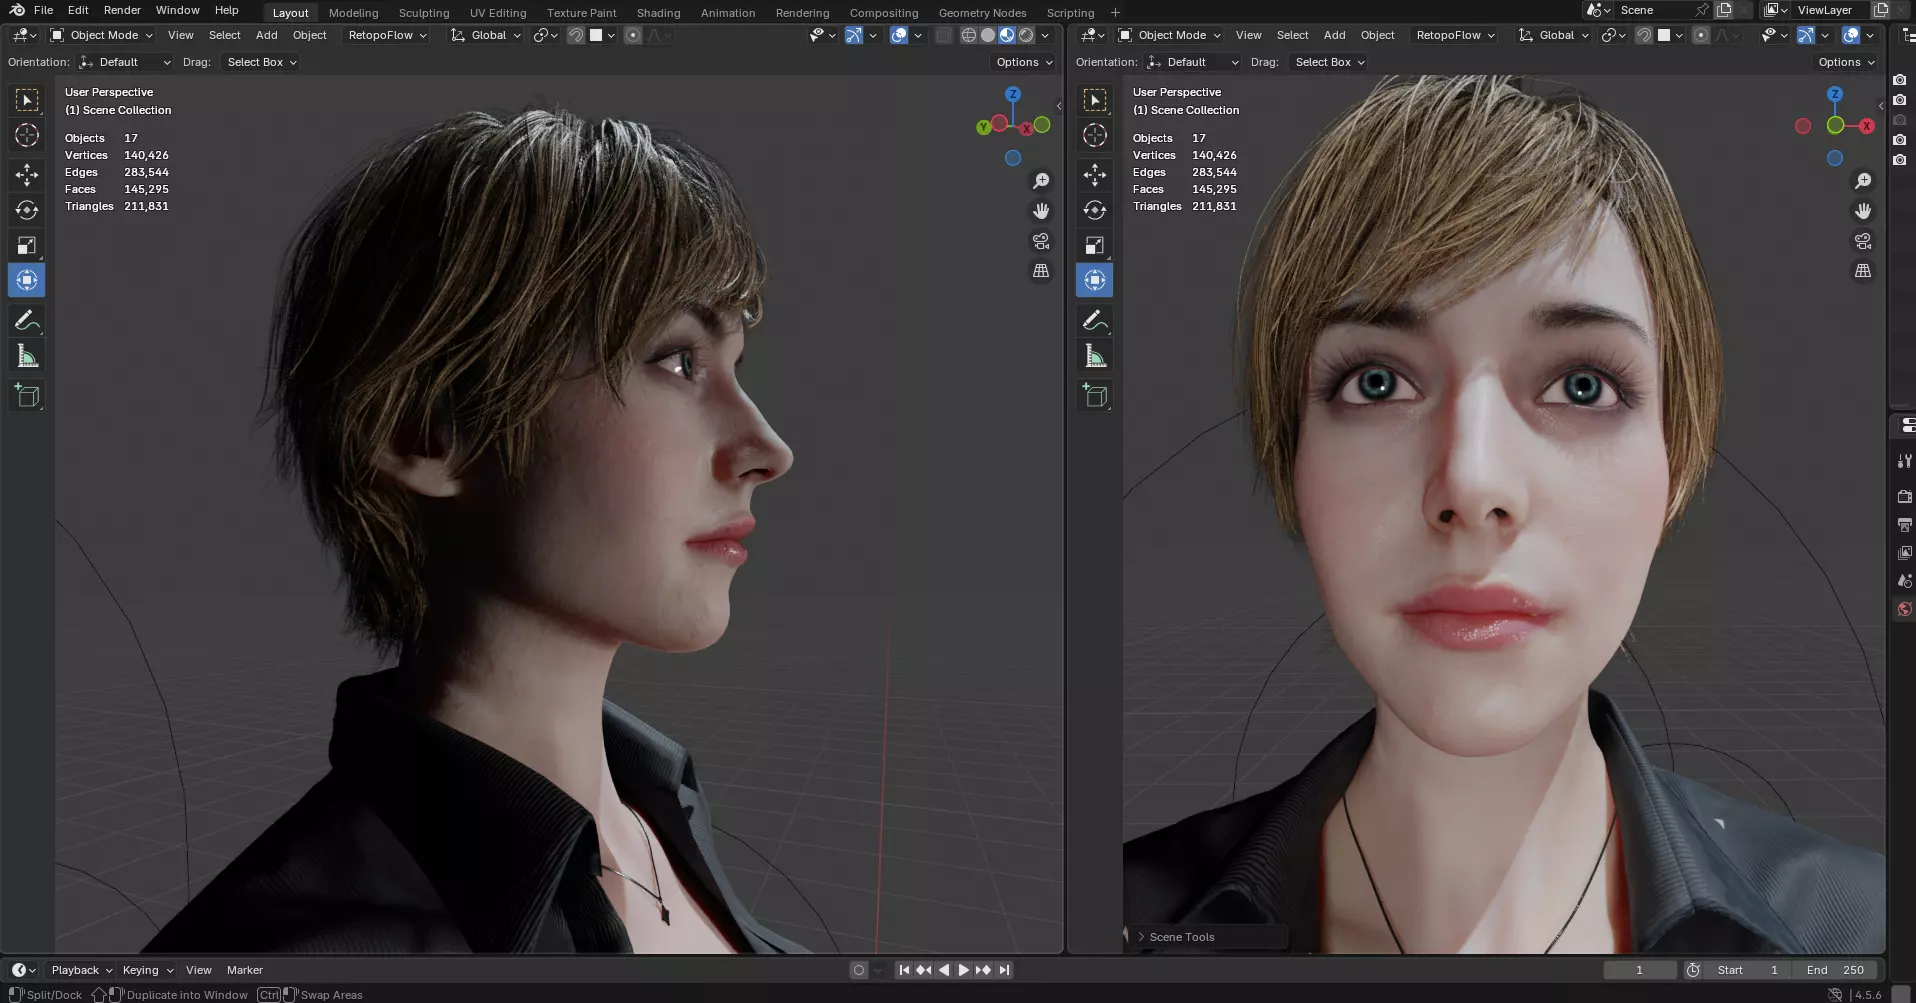Click the zoom view icon in right viewport
Screen dimensions: 1916x1003
1863,181
